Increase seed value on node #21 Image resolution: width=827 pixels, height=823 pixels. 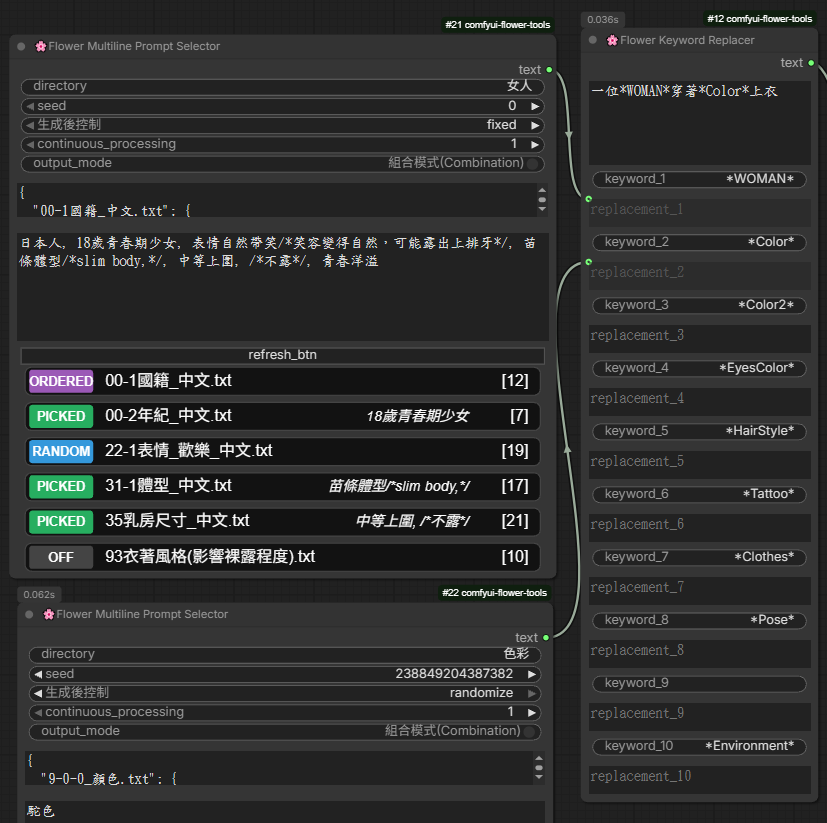pyautogui.click(x=535, y=106)
